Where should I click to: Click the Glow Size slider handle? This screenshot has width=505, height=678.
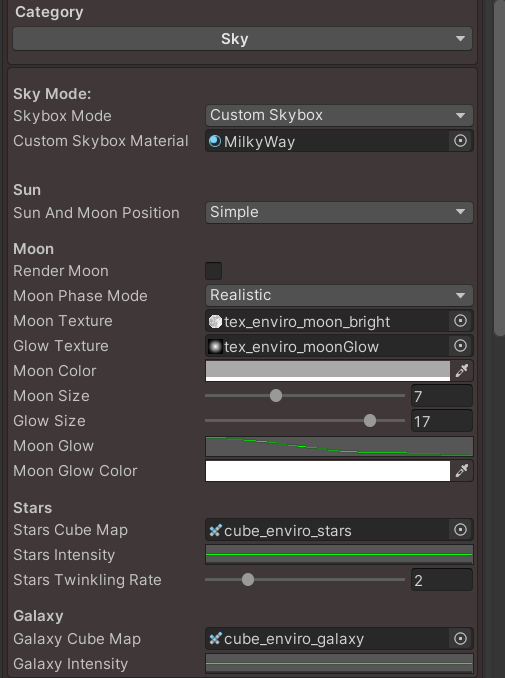coord(370,421)
